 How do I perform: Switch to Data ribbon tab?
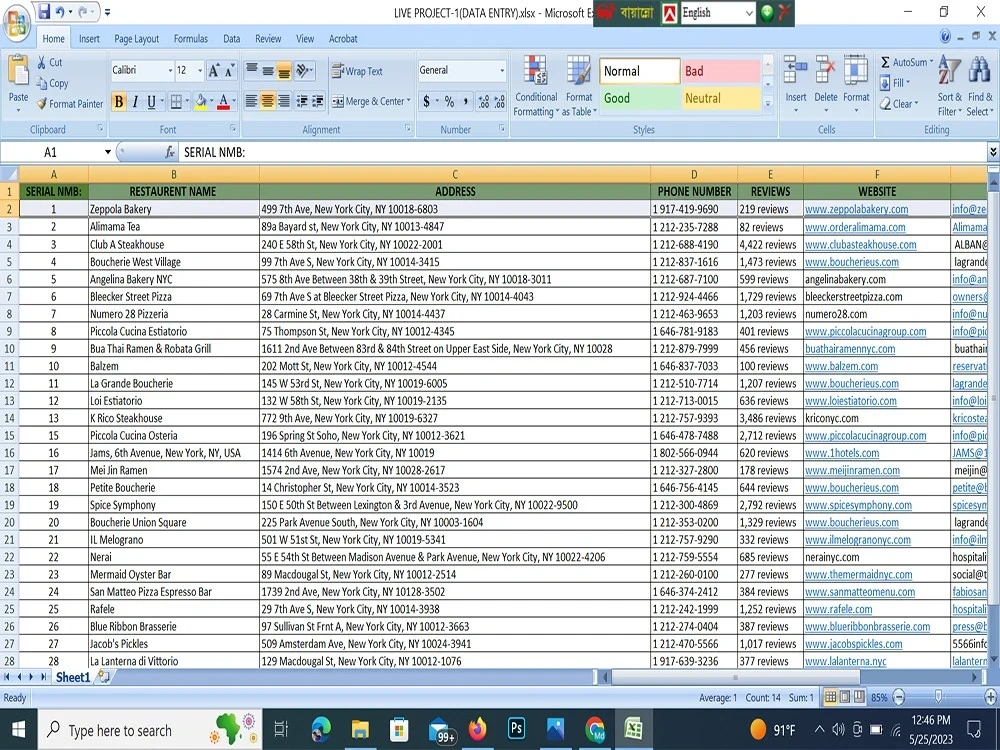pyautogui.click(x=232, y=39)
